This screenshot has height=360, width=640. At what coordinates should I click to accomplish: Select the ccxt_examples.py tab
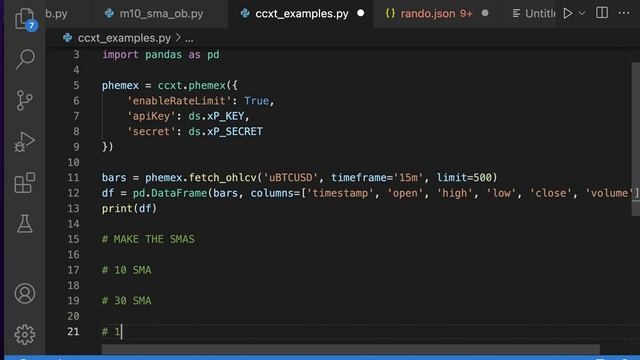[x=302, y=13]
